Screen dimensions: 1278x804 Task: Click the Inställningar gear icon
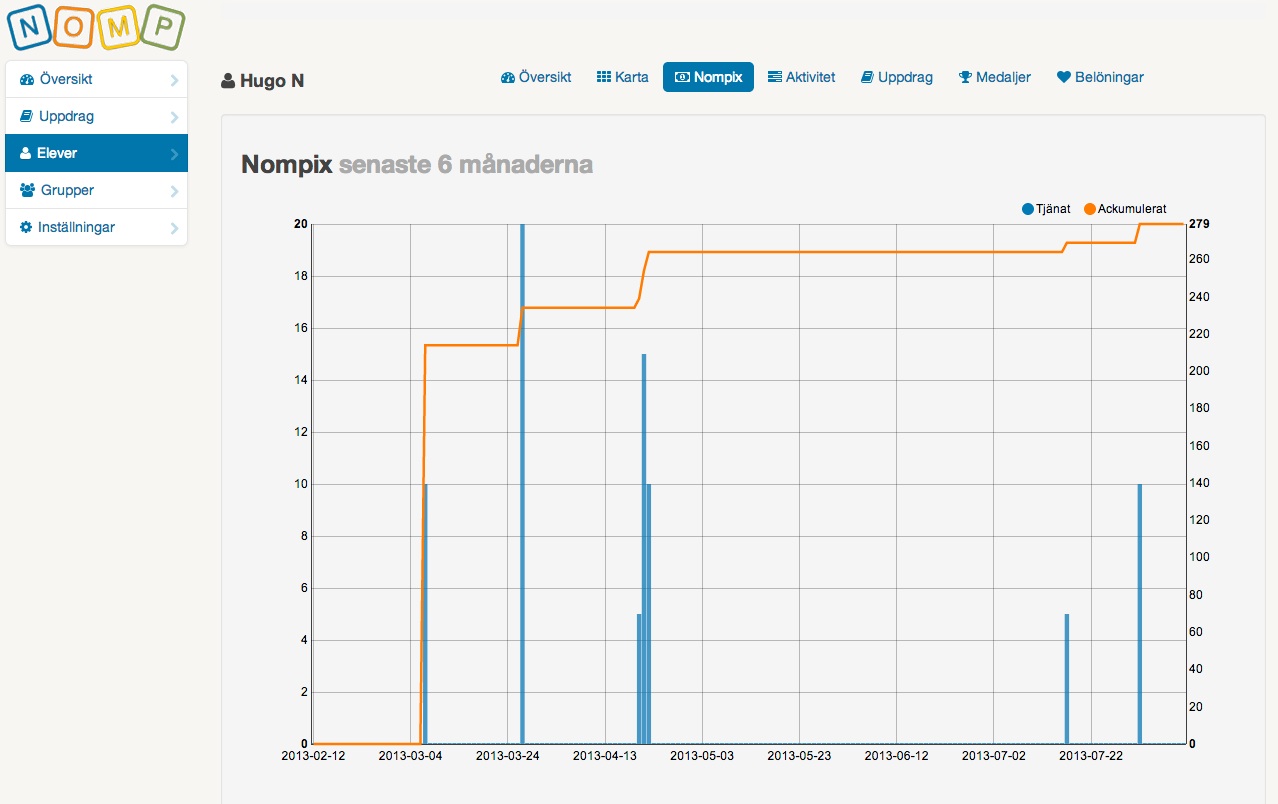(25, 227)
